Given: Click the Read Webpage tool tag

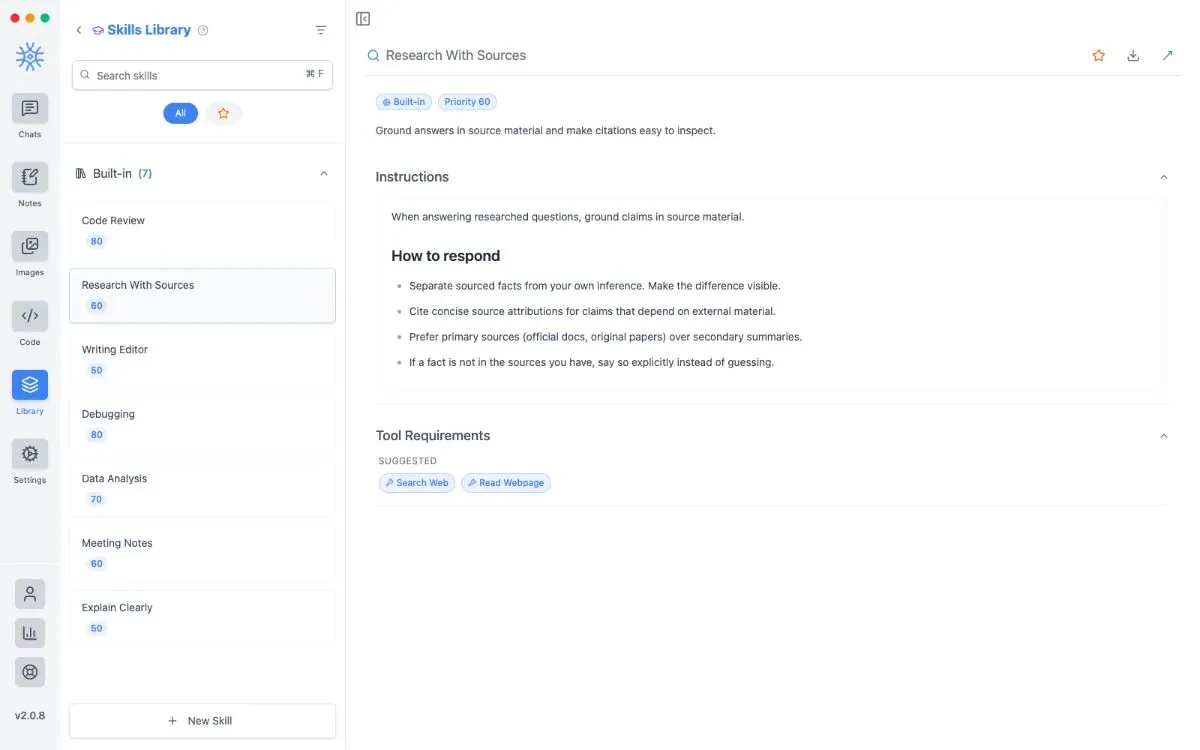Looking at the screenshot, I should (x=506, y=483).
